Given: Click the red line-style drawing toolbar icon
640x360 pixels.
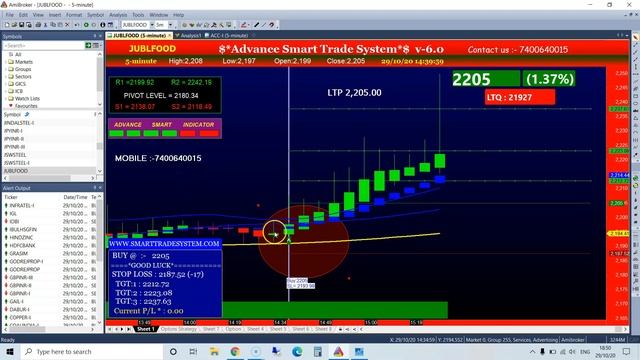Looking at the screenshot, I should click(244, 25).
